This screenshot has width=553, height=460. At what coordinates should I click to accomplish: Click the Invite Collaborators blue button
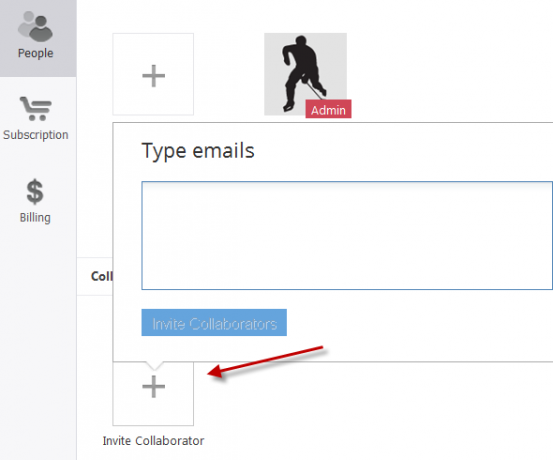[x=214, y=322]
